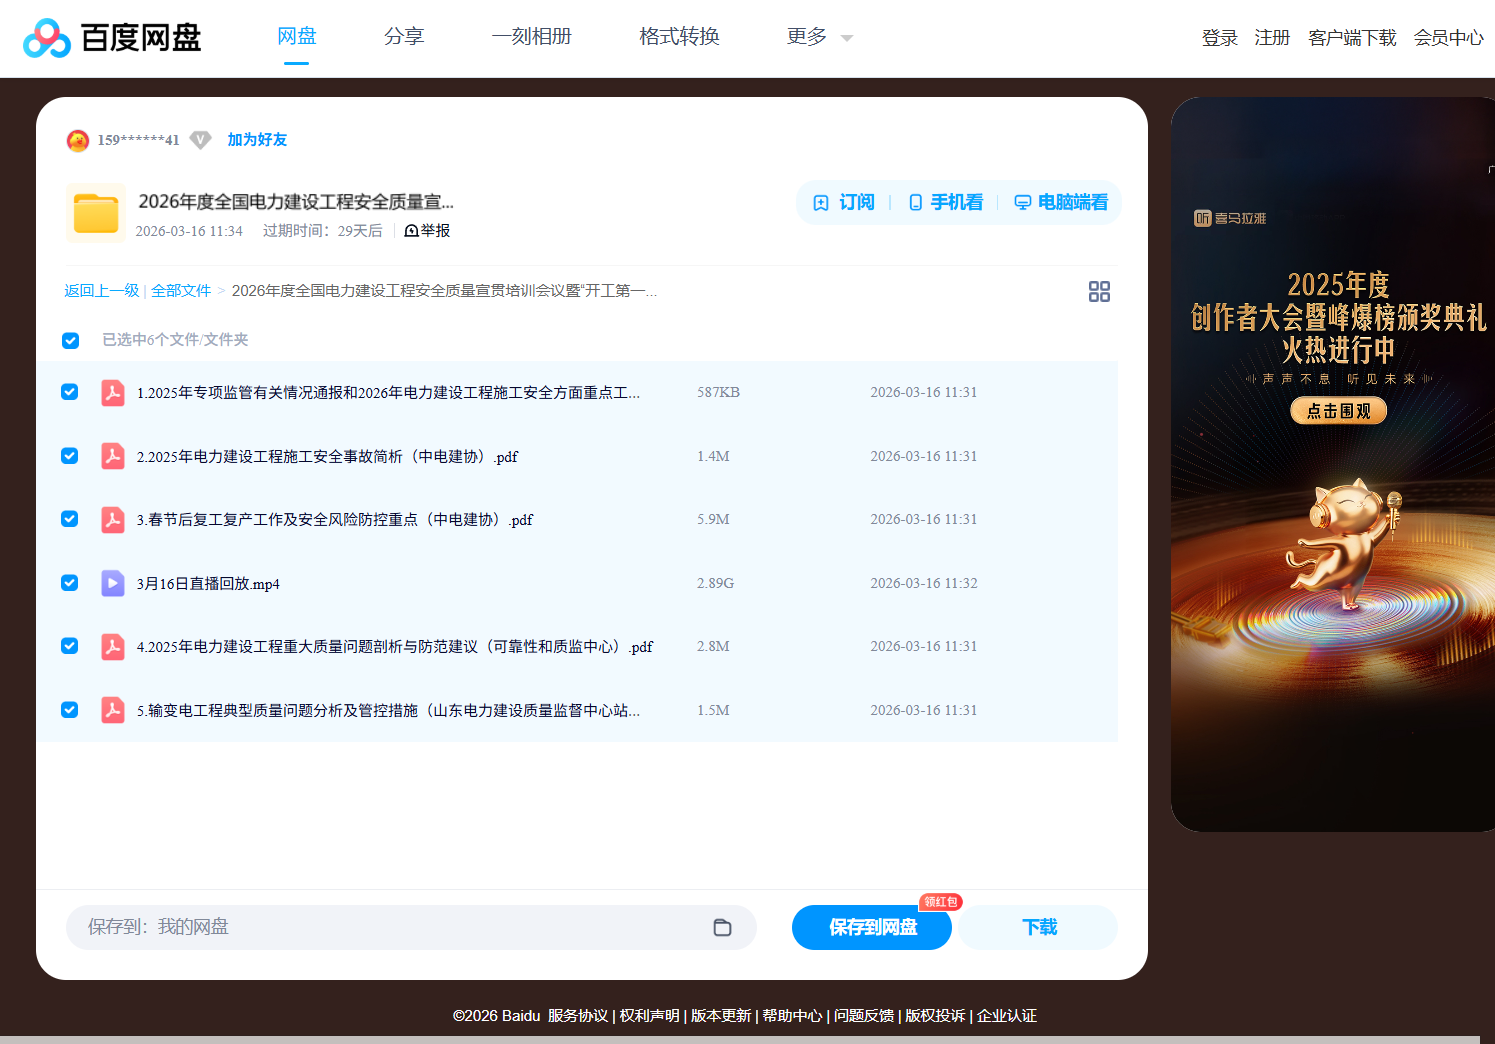Image resolution: width=1495 pixels, height=1044 pixels.
Task: Click the 下载 button
Action: 1038,927
